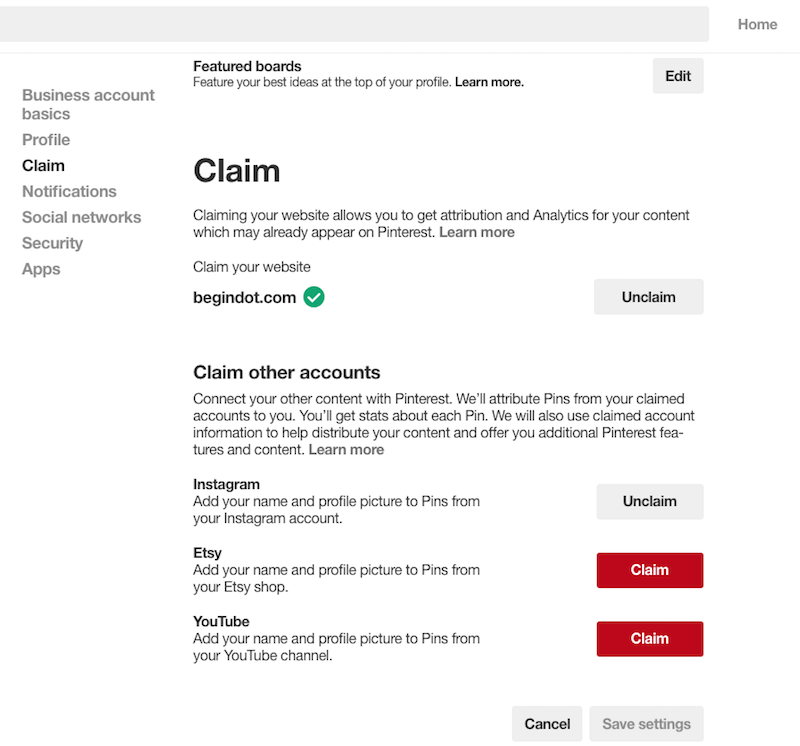The image size is (800, 746).
Task: Open the Notifications settings section
Action: [69, 191]
